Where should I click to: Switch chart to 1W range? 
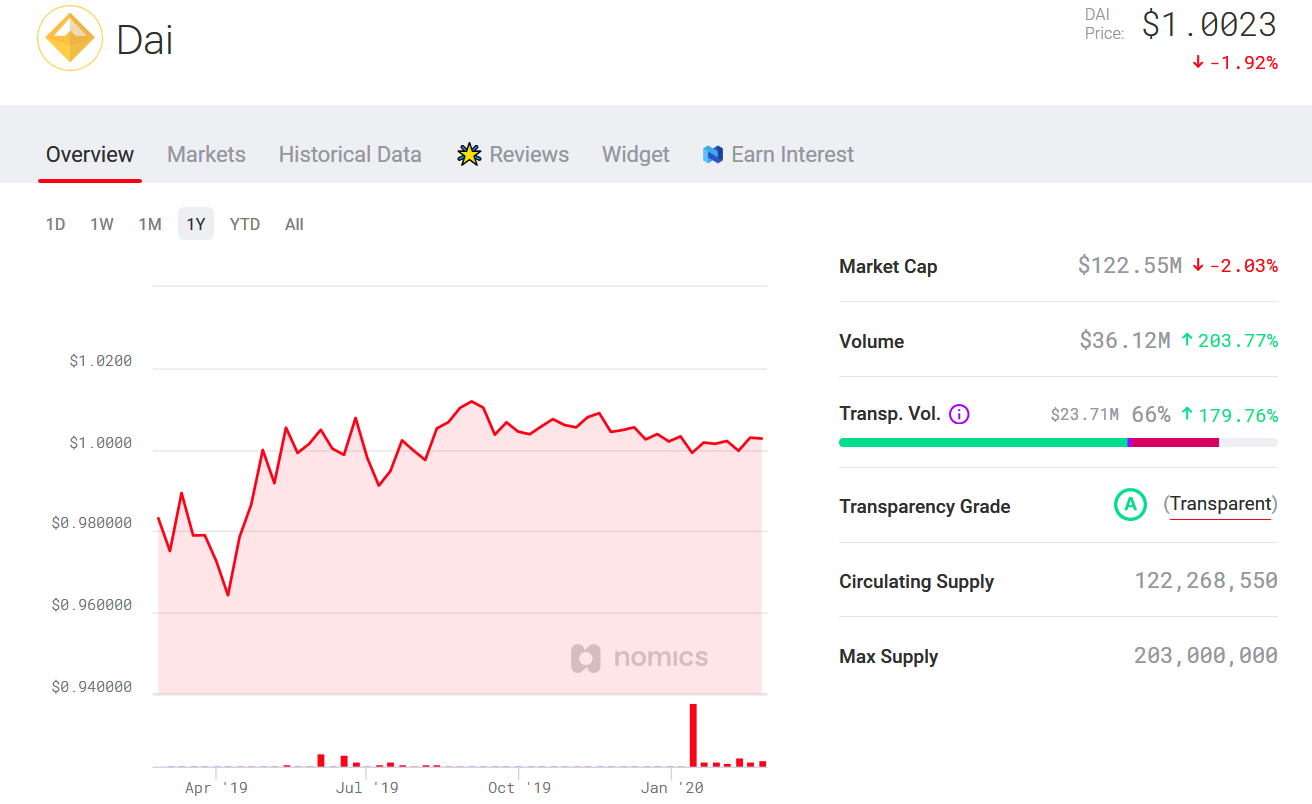[102, 224]
